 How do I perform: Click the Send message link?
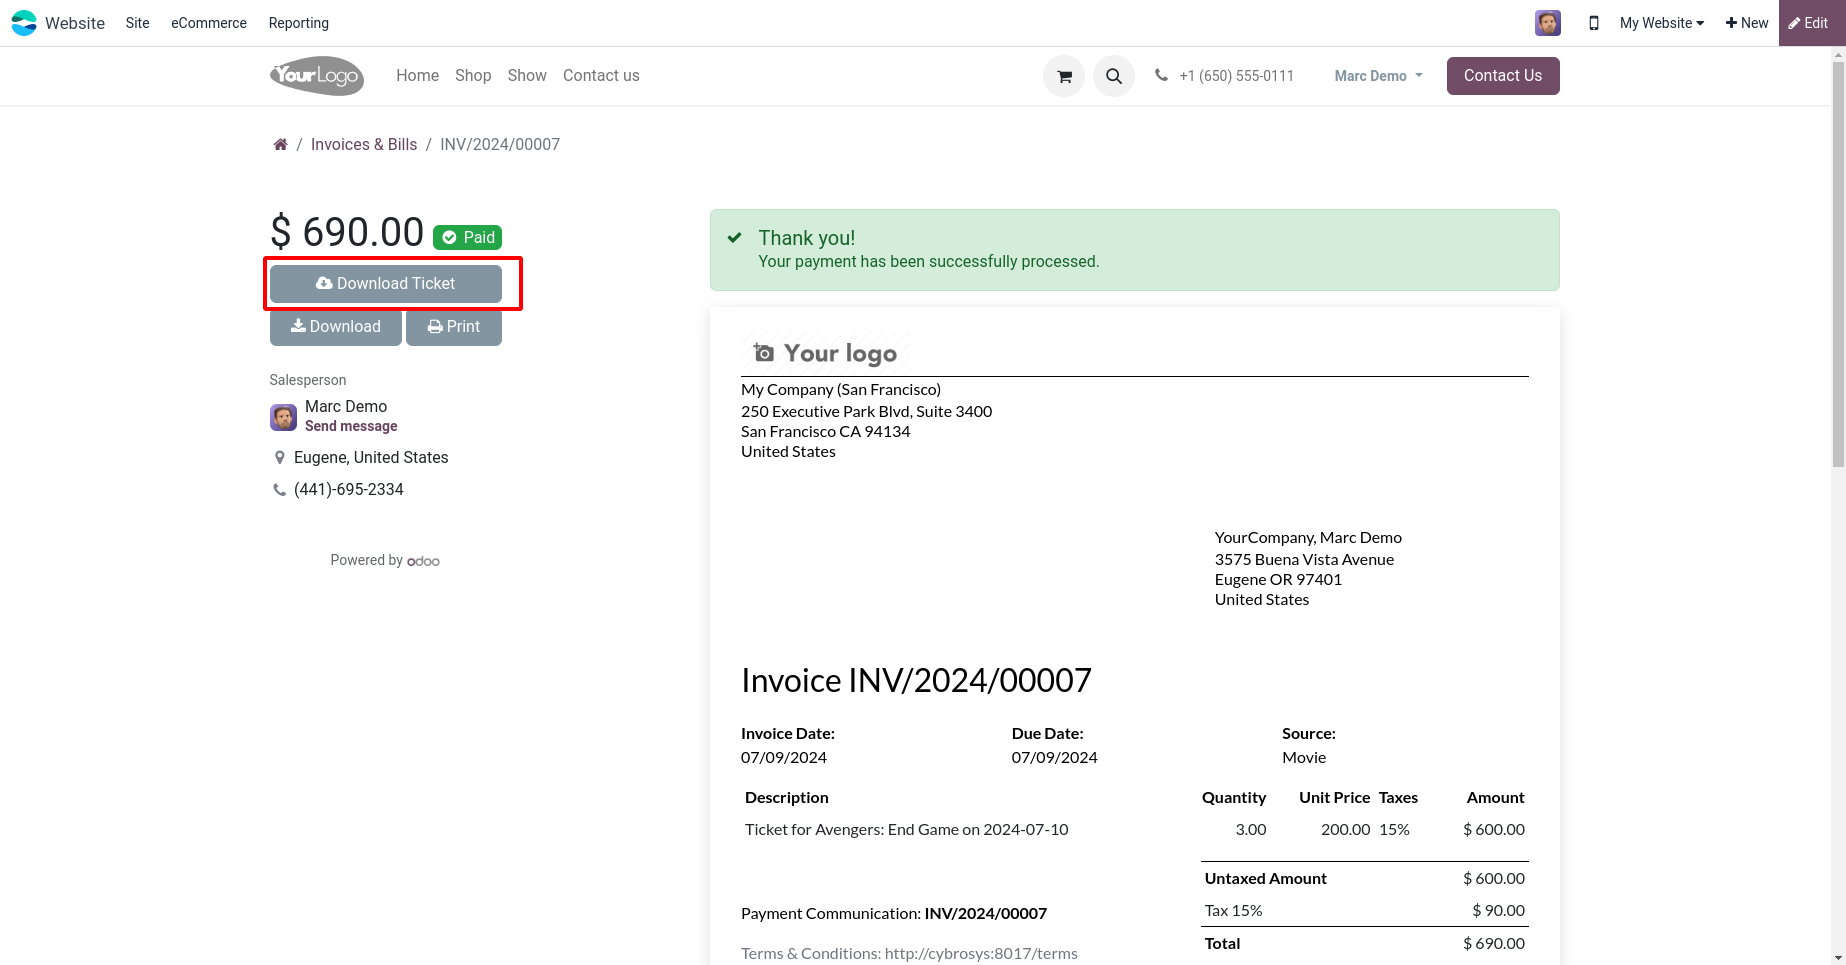click(351, 426)
